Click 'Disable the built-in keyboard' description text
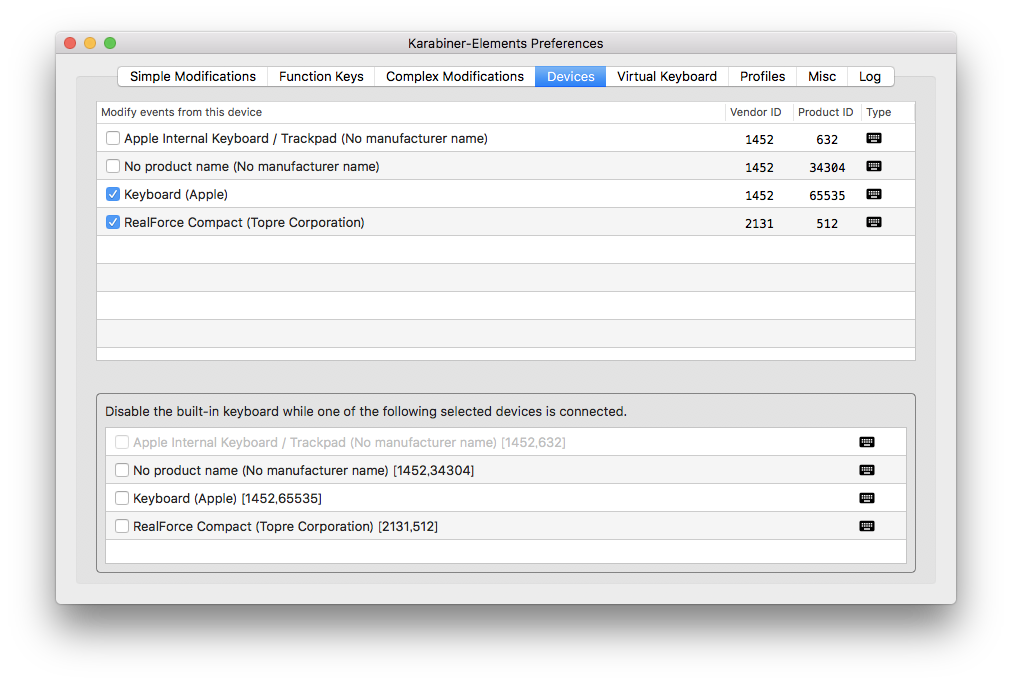The height and width of the screenshot is (684, 1012). pyautogui.click(x=366, y=412)
